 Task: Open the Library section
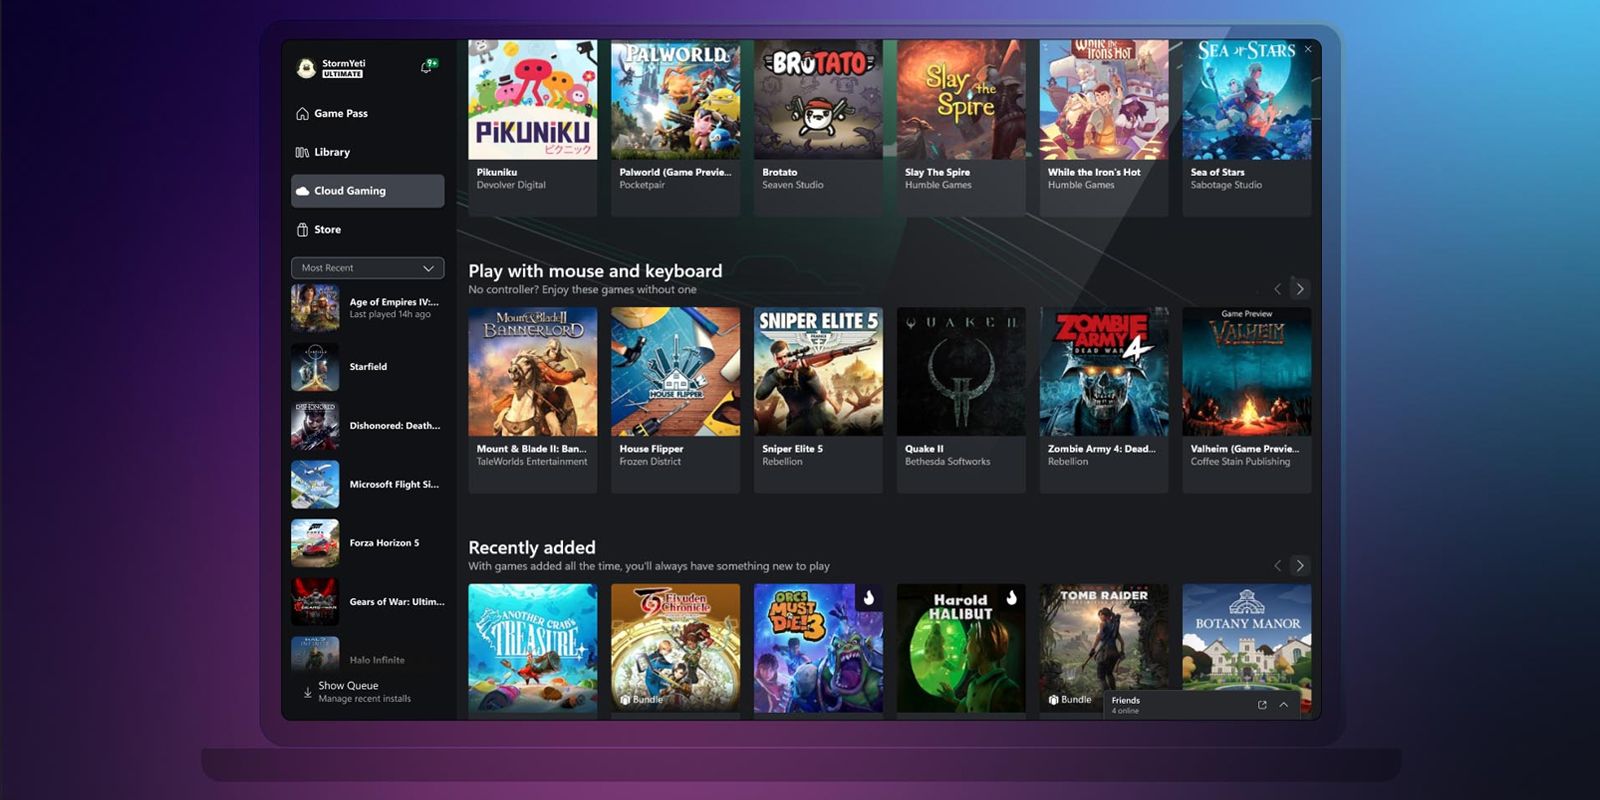click(x=331, y=152)
